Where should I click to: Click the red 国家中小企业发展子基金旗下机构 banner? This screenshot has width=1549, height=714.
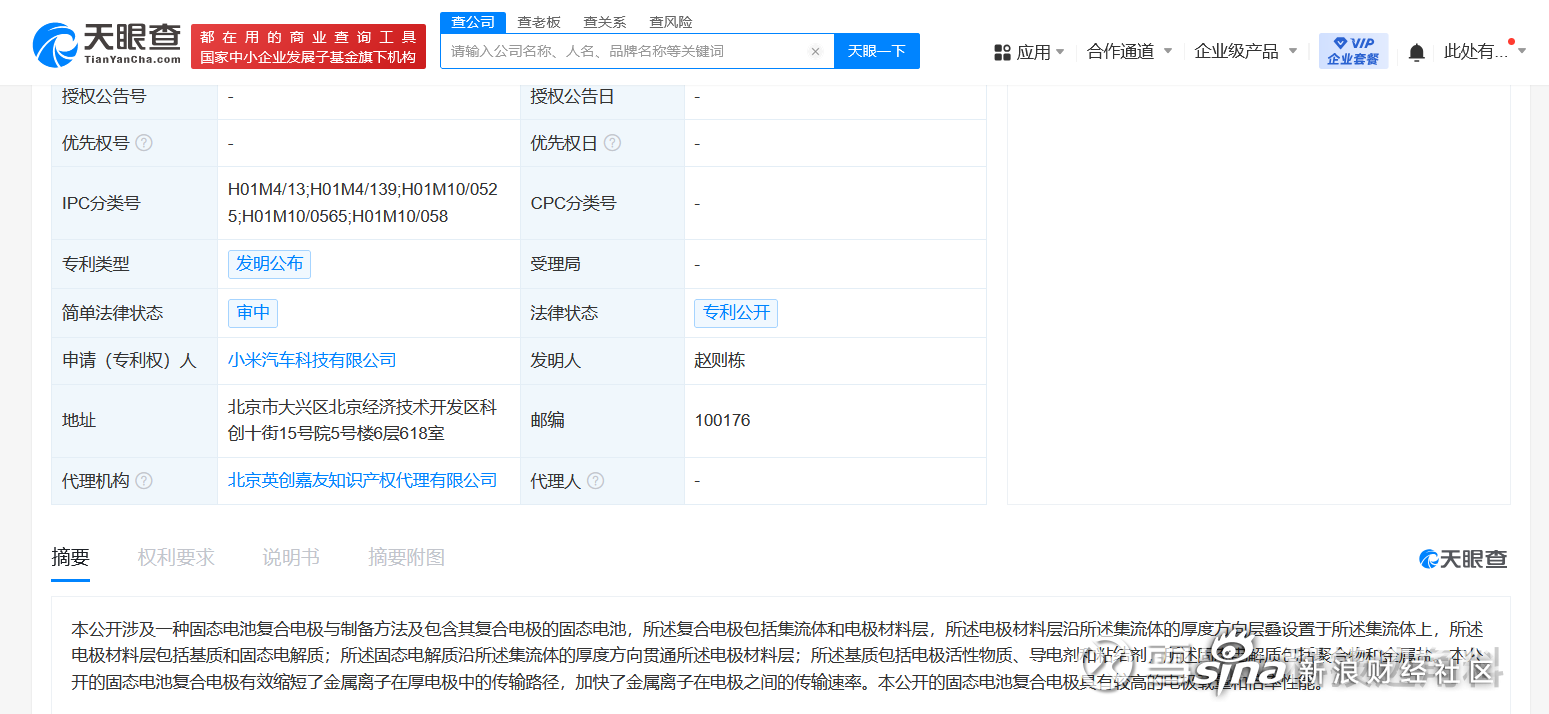point(308,47)
